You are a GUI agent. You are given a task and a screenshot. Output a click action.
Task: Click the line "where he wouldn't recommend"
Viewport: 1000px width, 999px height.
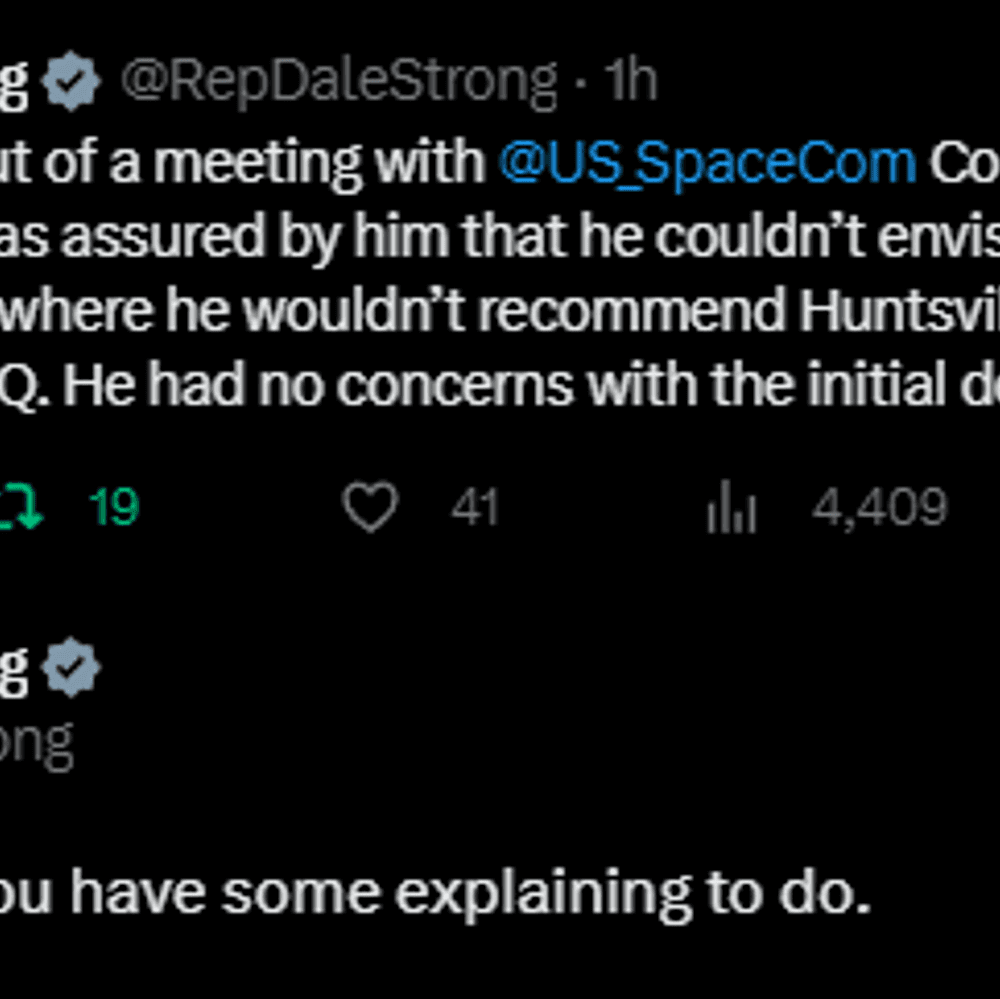392,311
